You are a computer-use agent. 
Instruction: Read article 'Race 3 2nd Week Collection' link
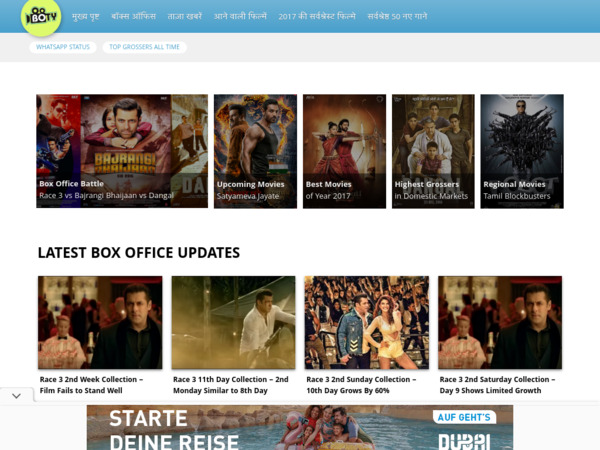tap(91, 385)
